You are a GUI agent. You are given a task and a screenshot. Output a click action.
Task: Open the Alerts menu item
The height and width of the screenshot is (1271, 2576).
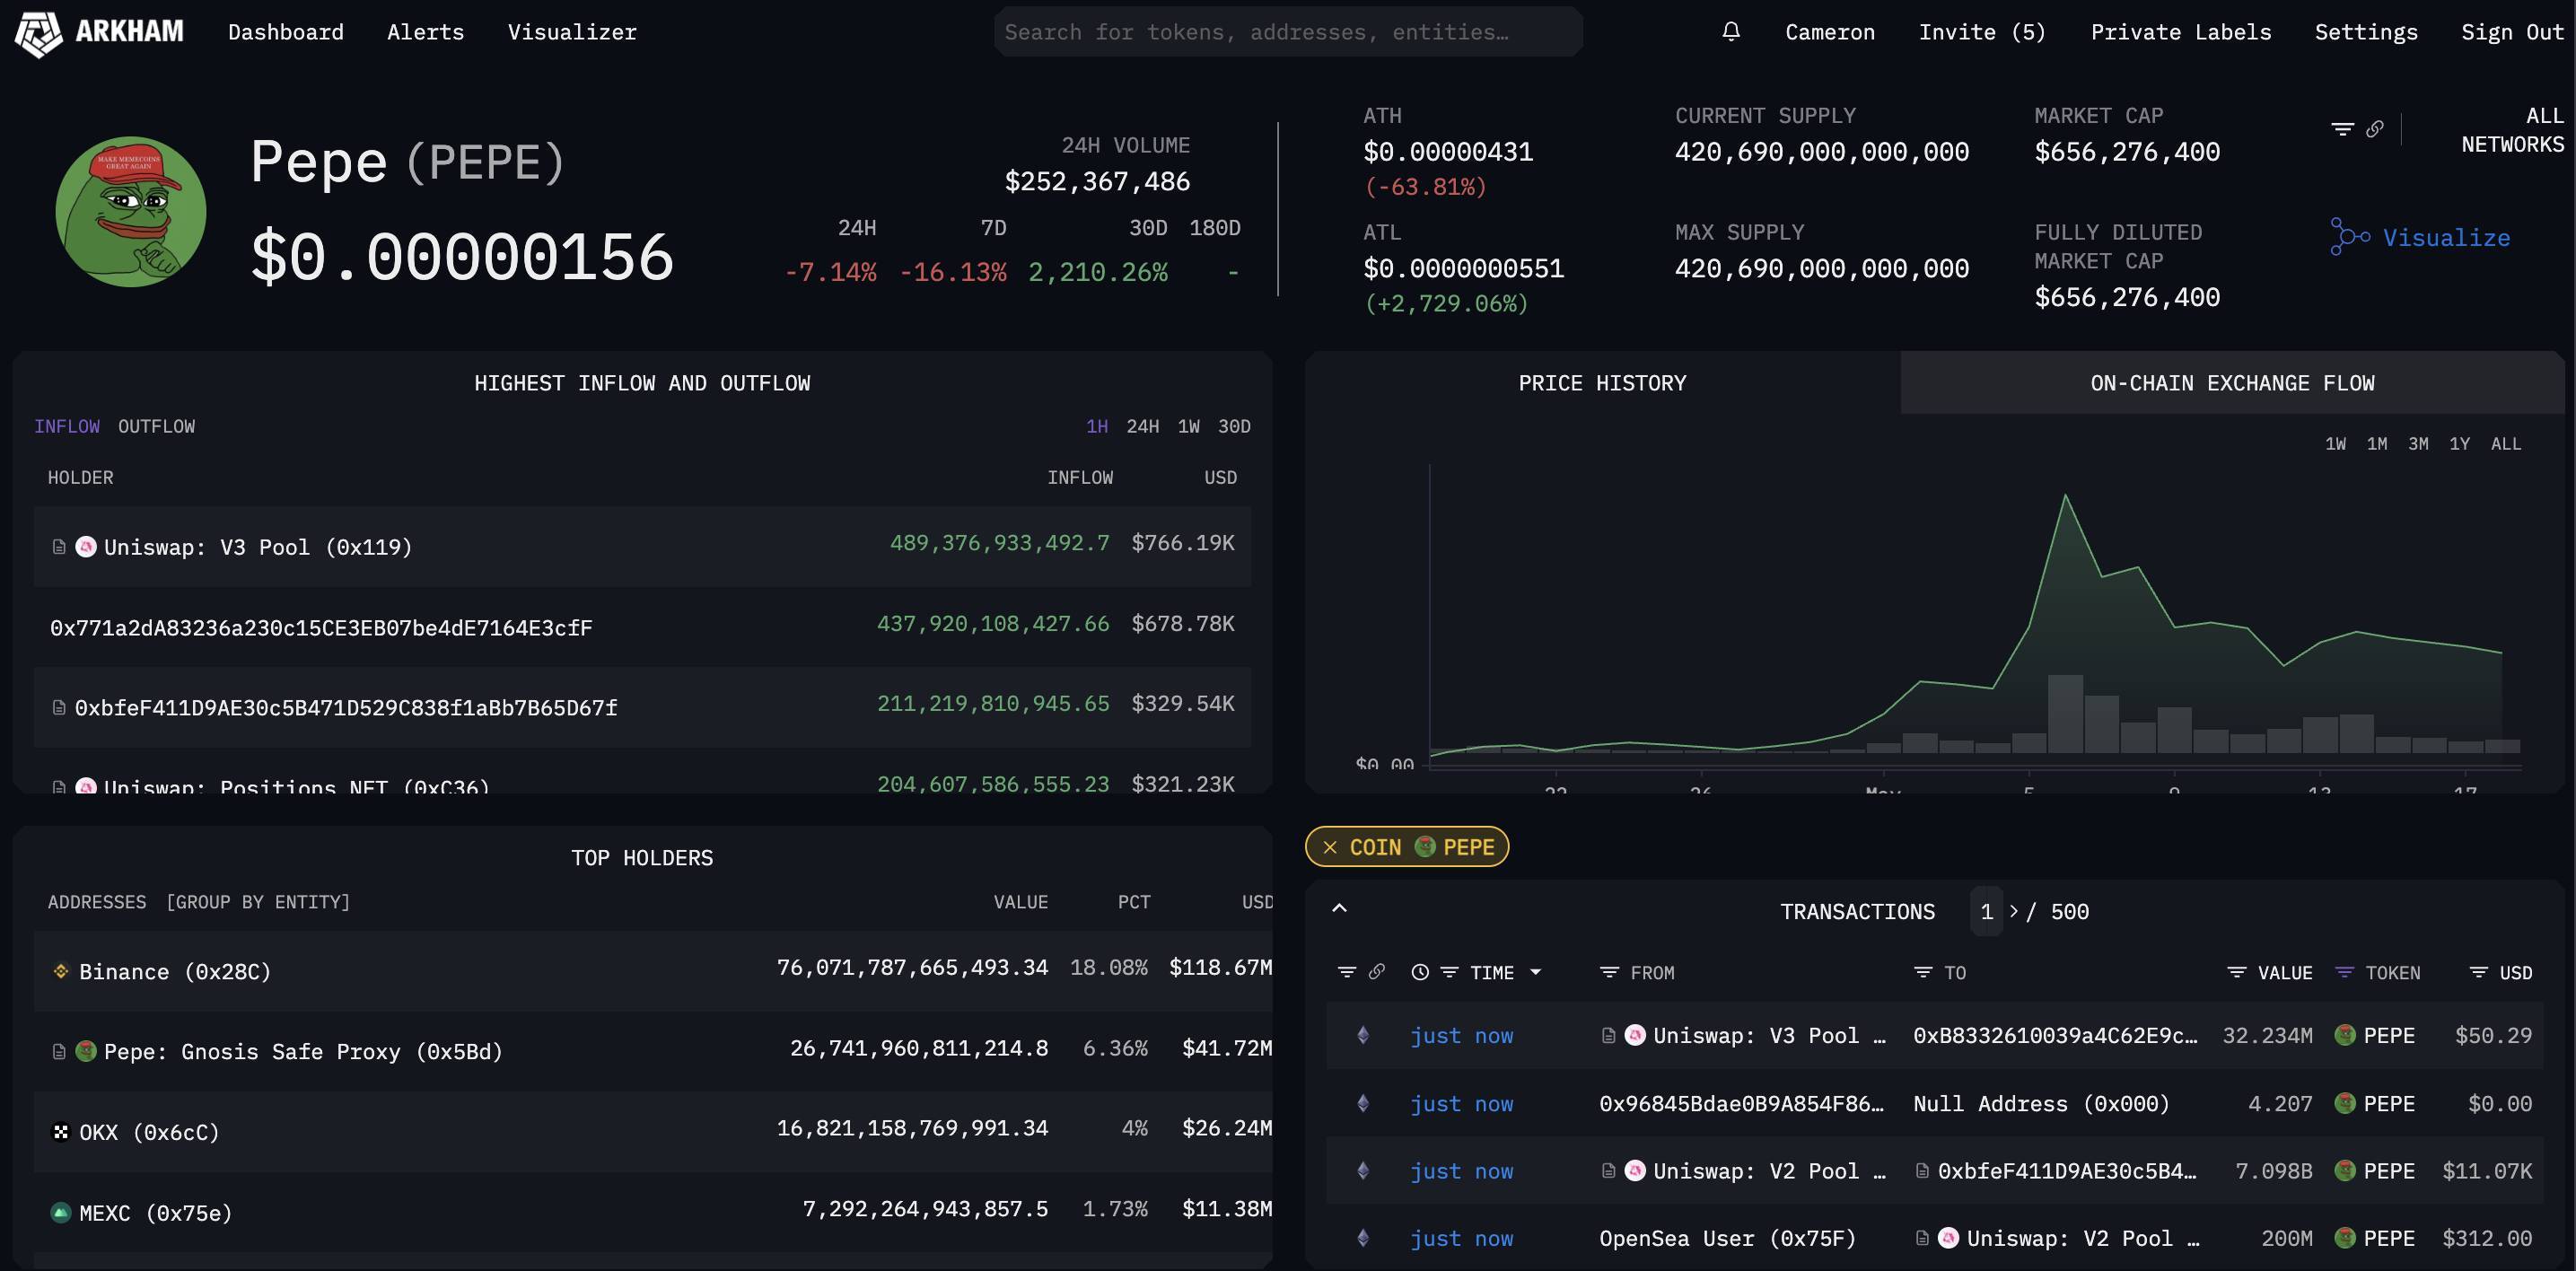point(426,32)
